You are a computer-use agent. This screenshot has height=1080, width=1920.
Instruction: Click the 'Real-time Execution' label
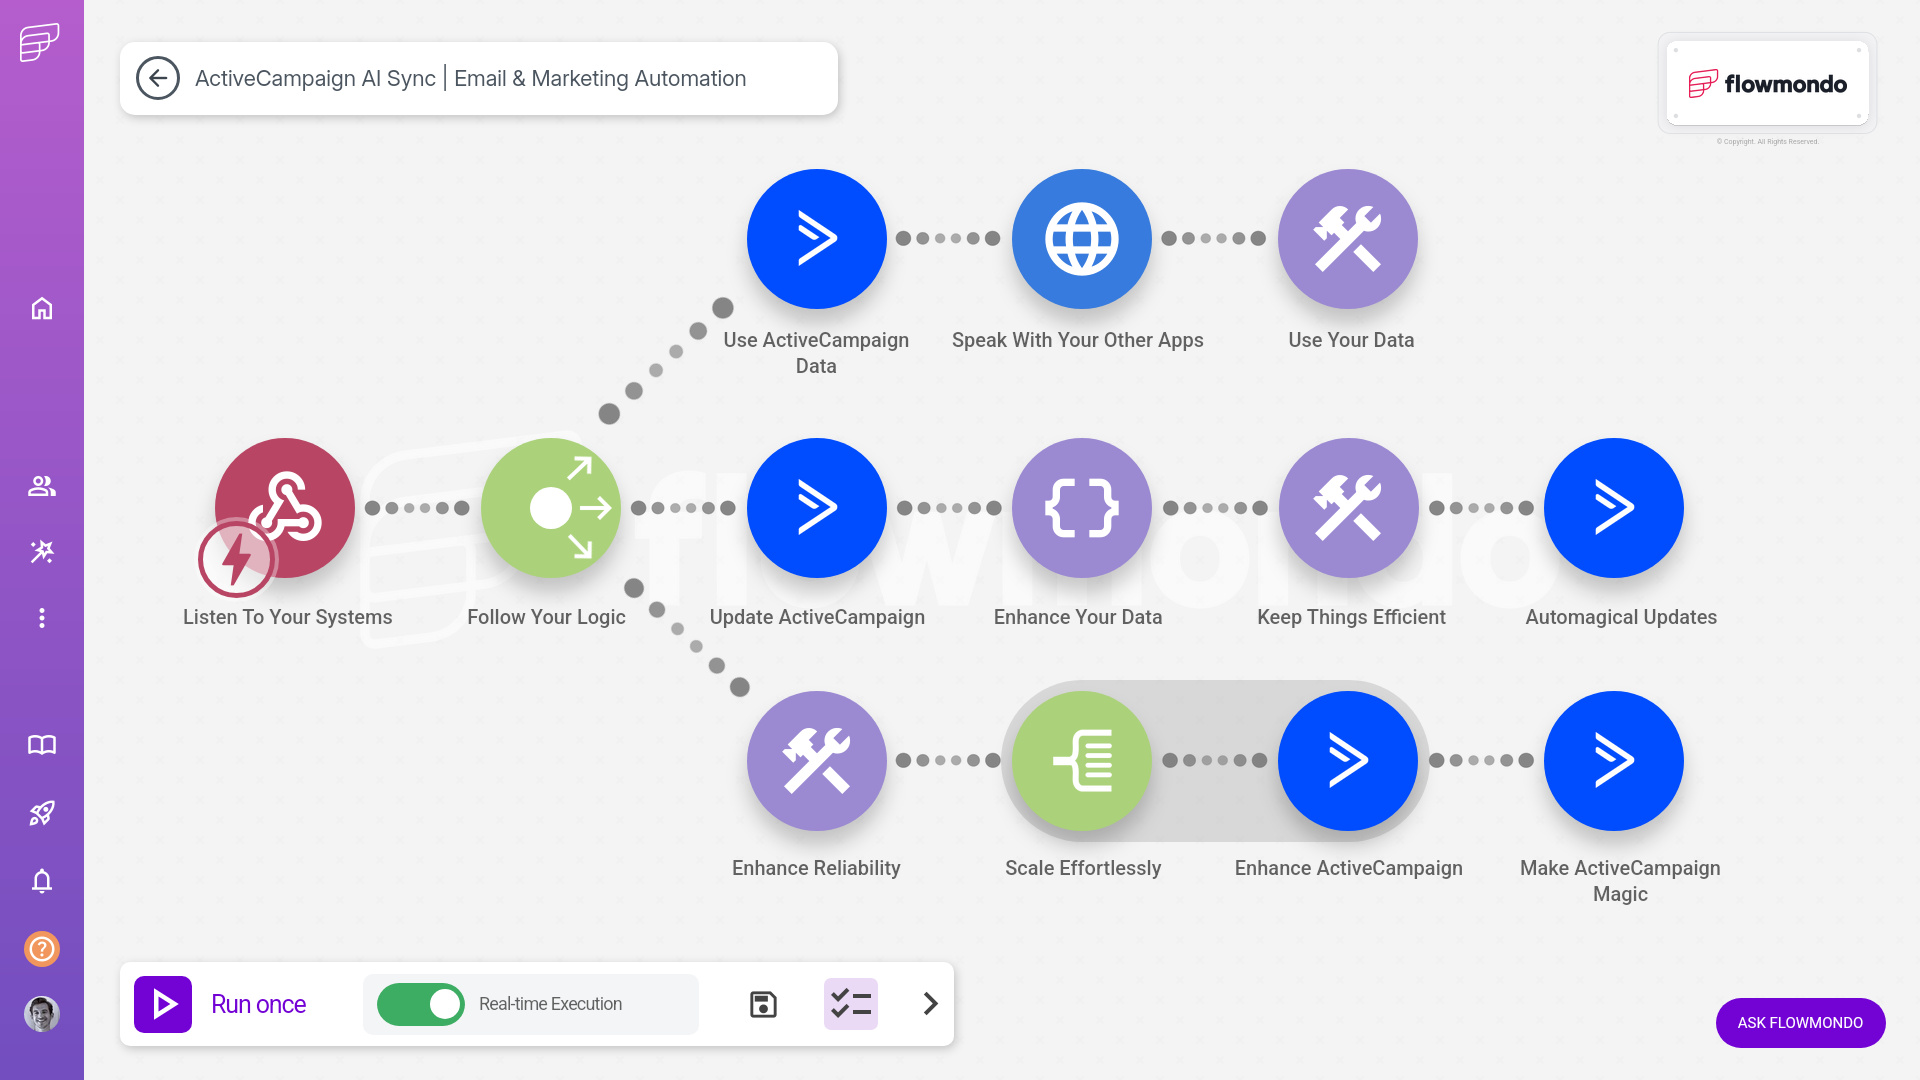[550, 1004]
